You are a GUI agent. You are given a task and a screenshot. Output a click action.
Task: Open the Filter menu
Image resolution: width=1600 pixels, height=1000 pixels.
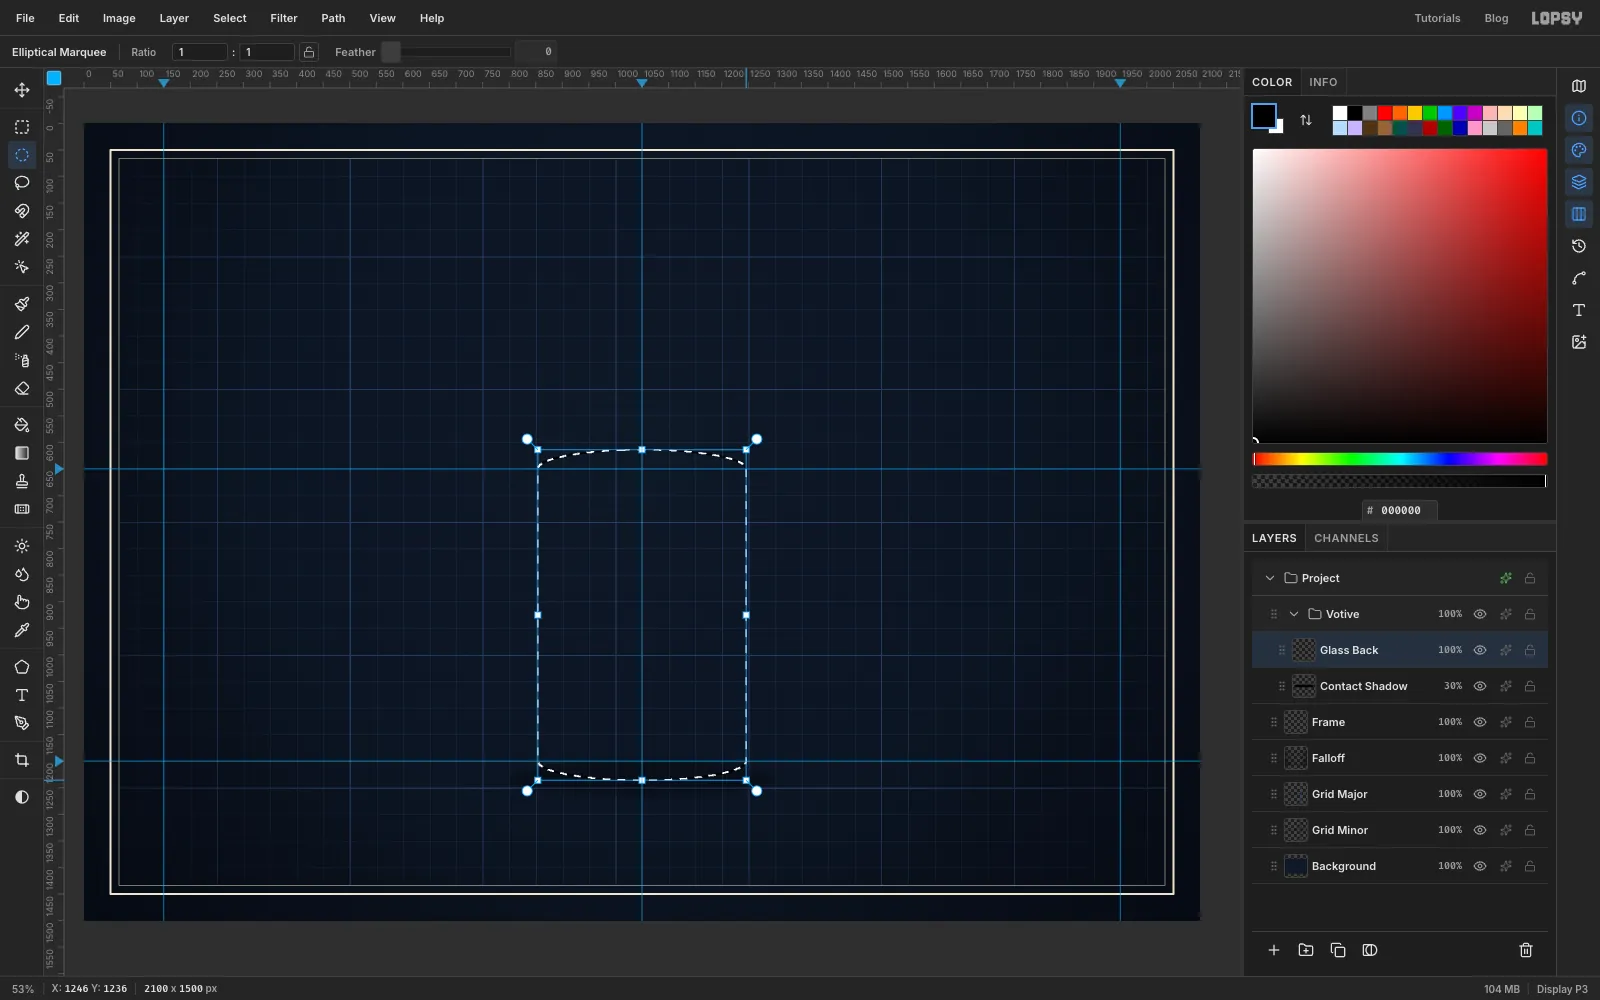[284, 18]
